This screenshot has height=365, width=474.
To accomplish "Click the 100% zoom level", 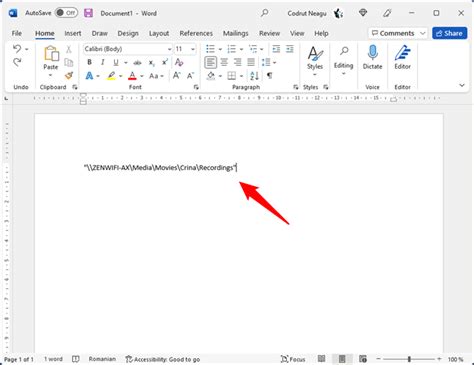I will pos(455,359).
